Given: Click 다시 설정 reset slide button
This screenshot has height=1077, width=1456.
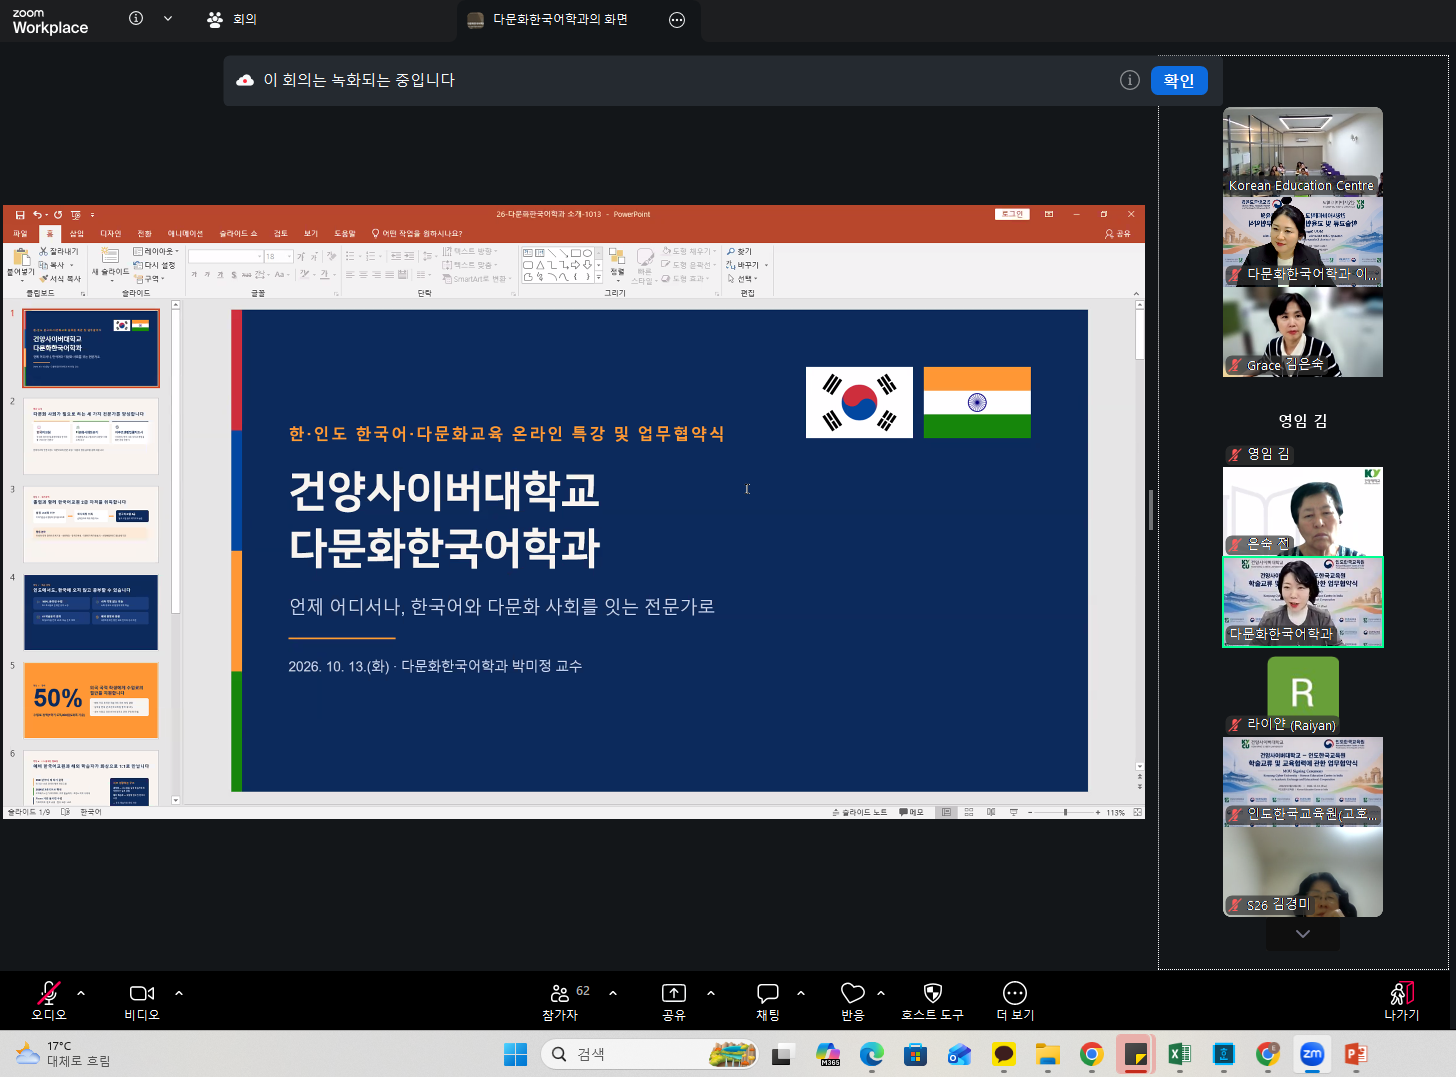Looking at the screenshot, I should [x=154, y=265].
